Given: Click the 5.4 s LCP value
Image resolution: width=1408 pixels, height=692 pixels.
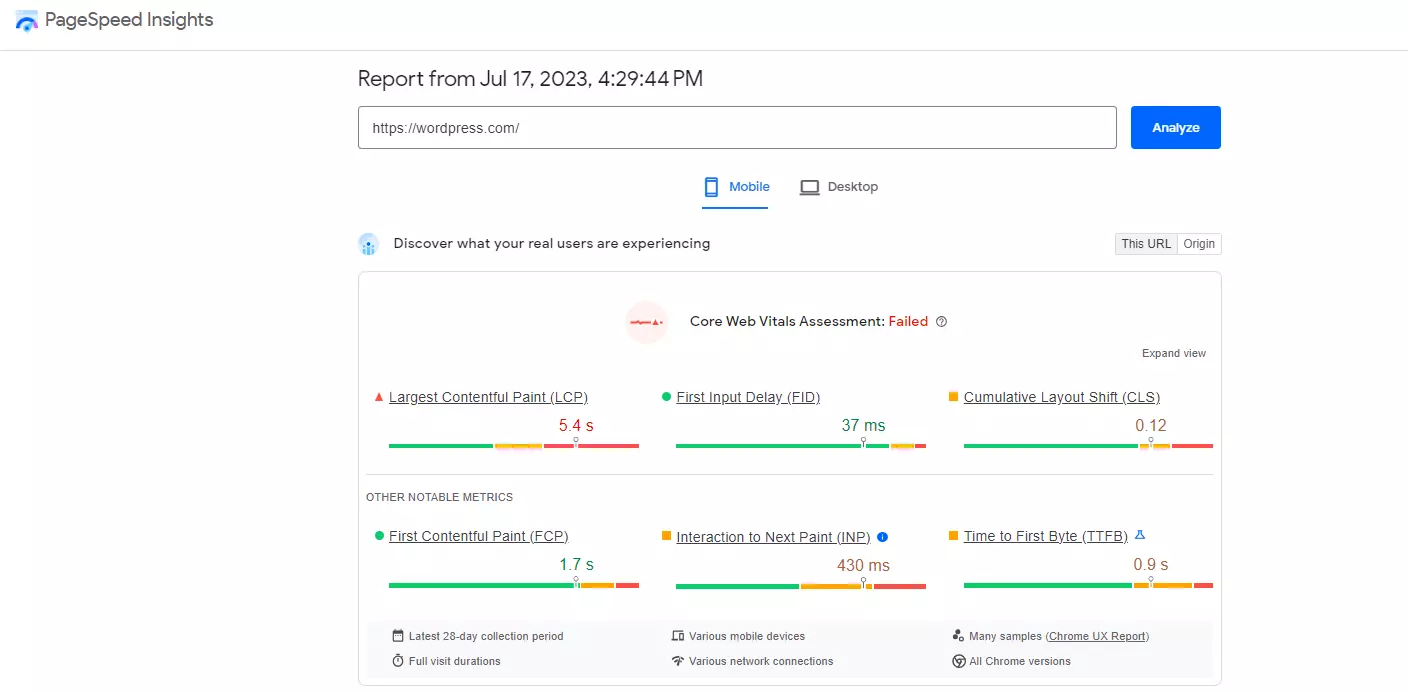Looking at the screenshot, I should (576, 425).
